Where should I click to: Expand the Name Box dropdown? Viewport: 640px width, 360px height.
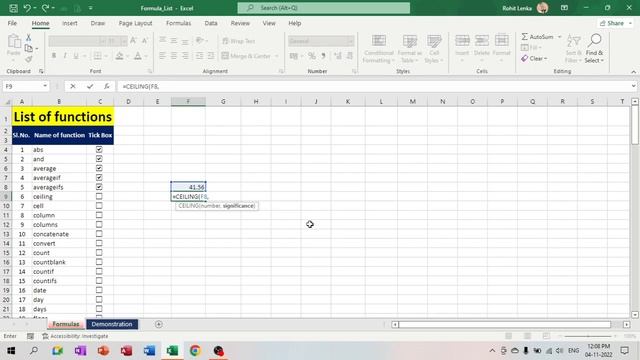[45, 86]
